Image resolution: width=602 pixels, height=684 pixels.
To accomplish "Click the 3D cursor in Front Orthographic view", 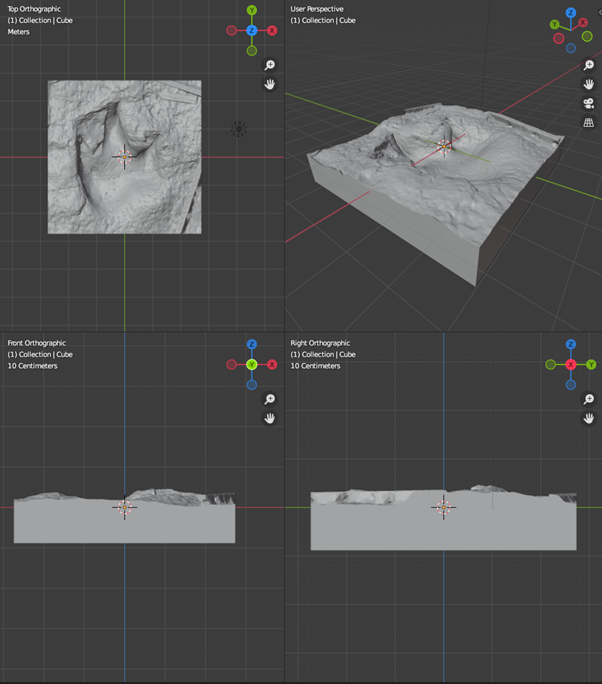I will click(124, 507).
